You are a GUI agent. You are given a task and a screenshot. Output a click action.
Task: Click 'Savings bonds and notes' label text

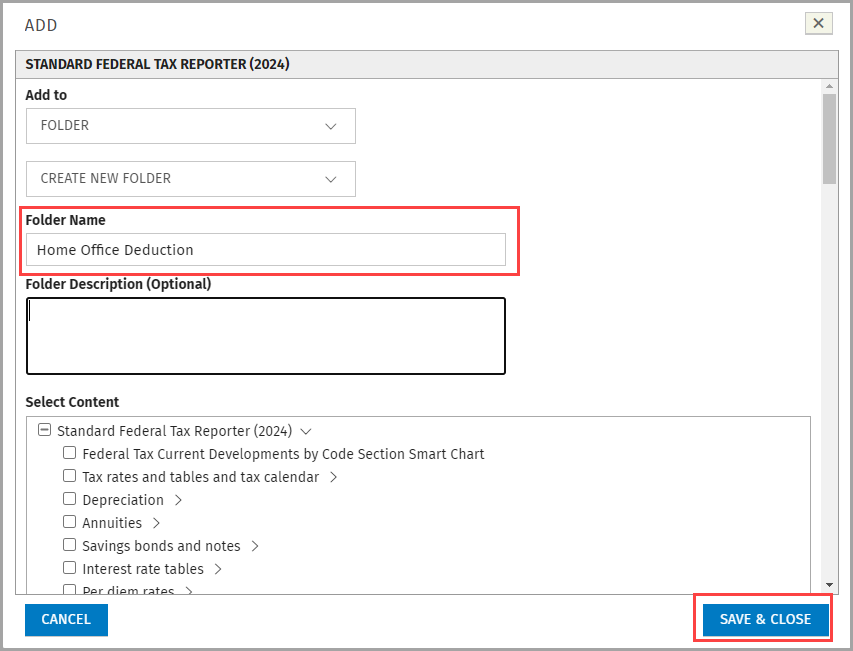[161, 545]
